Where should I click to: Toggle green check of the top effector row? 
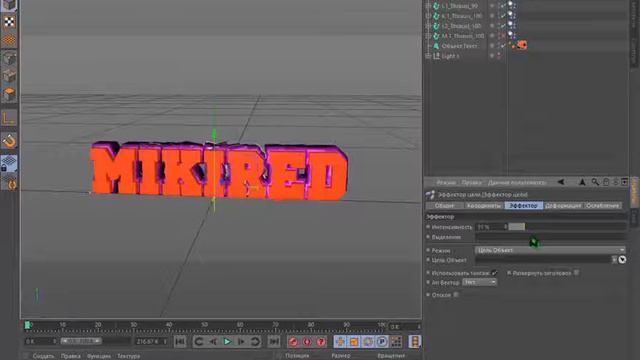(x=503, y=6)
